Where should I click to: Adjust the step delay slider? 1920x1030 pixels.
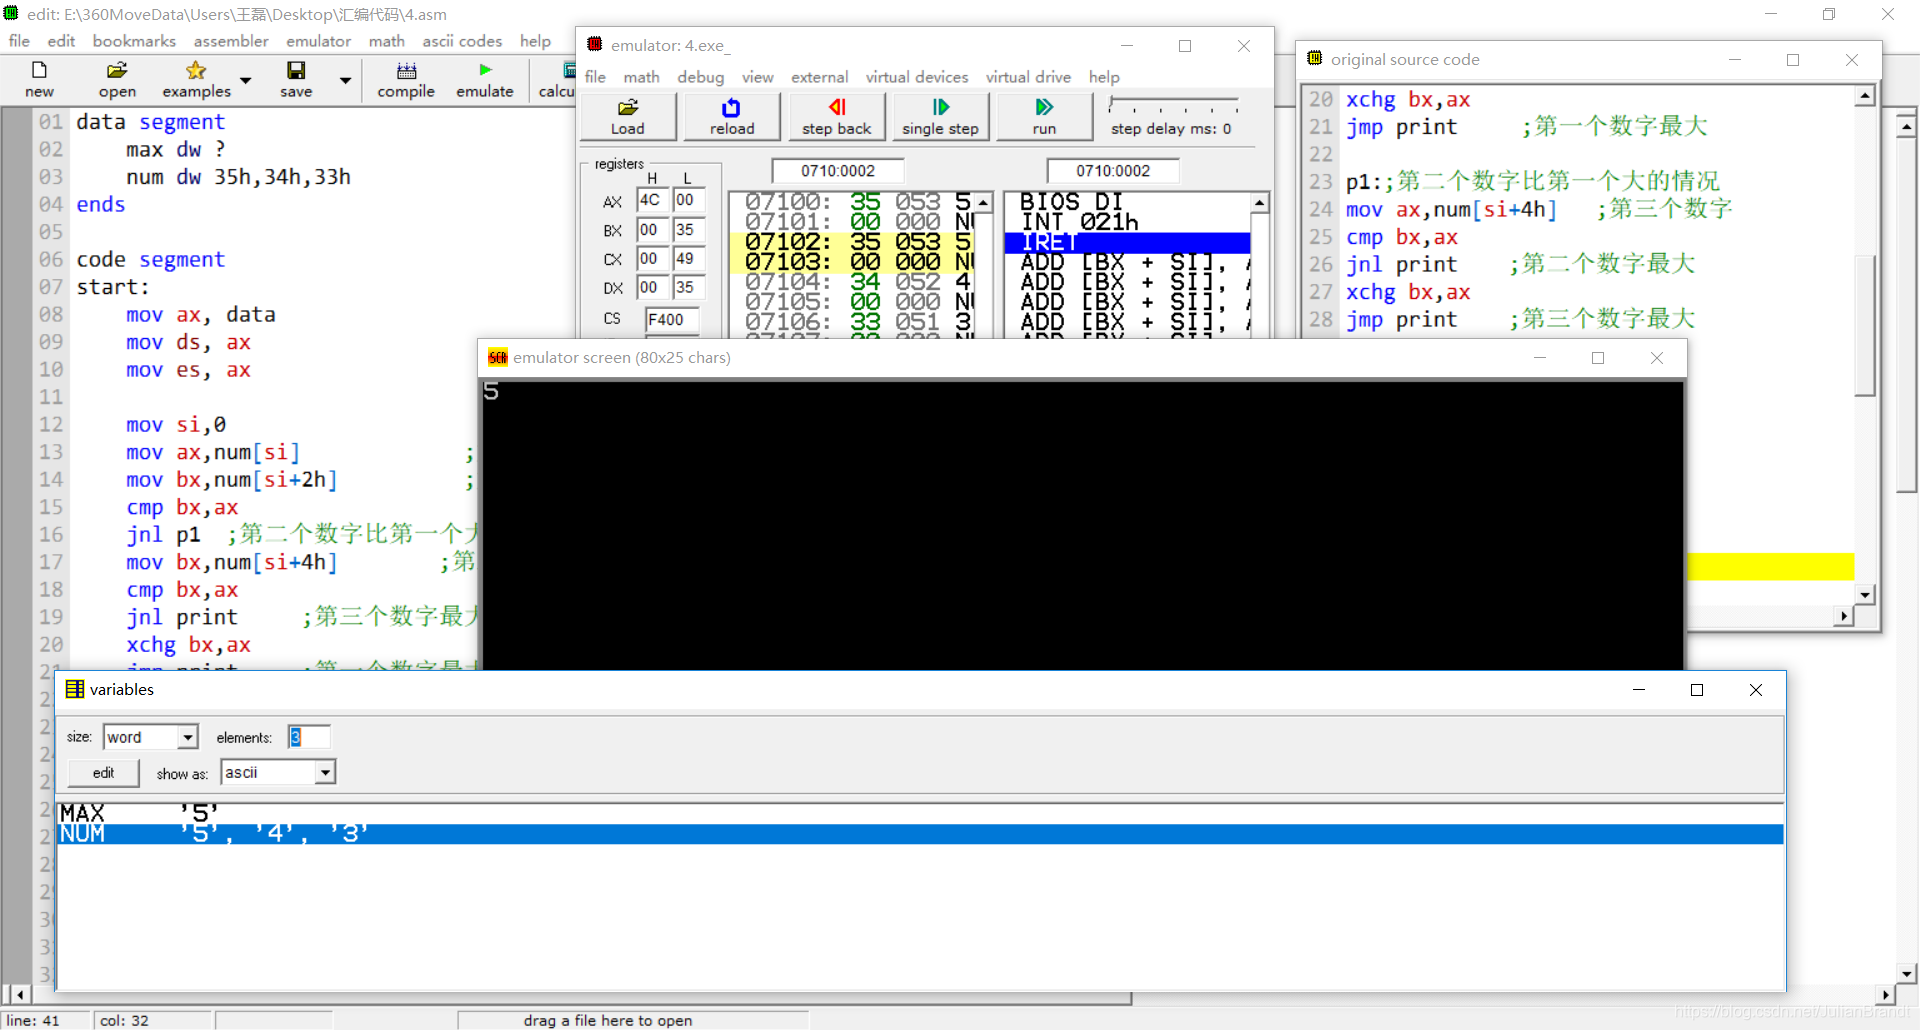pos(1174,105)
